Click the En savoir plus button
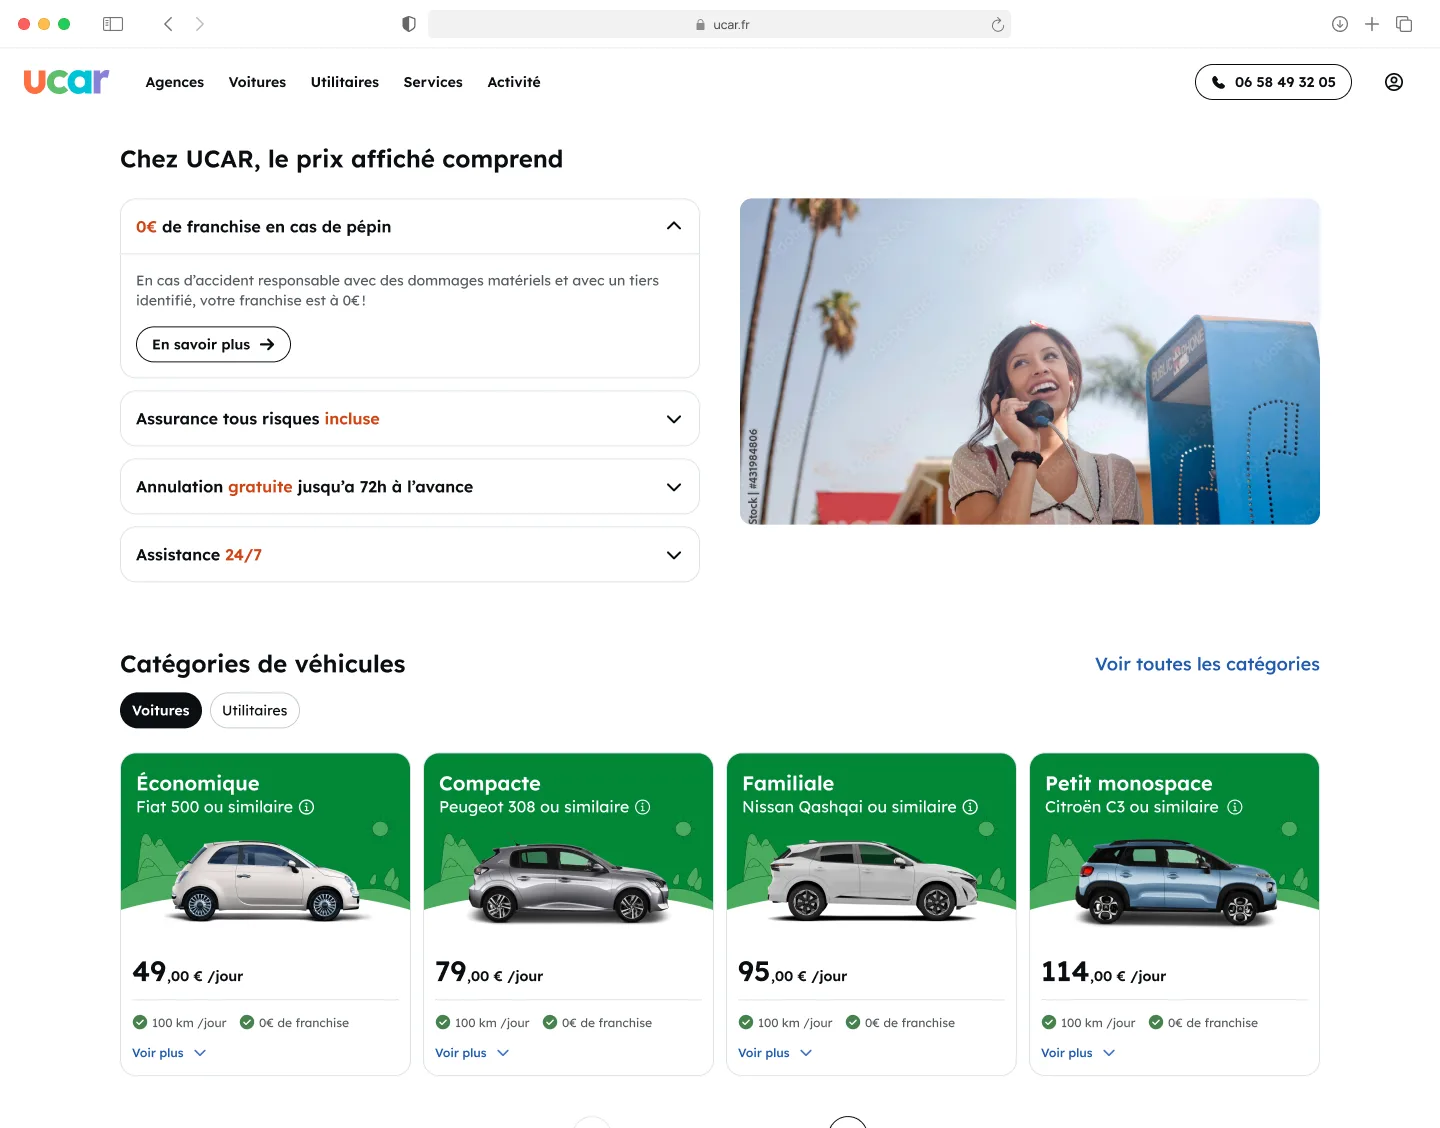 (x=213, y=344)
